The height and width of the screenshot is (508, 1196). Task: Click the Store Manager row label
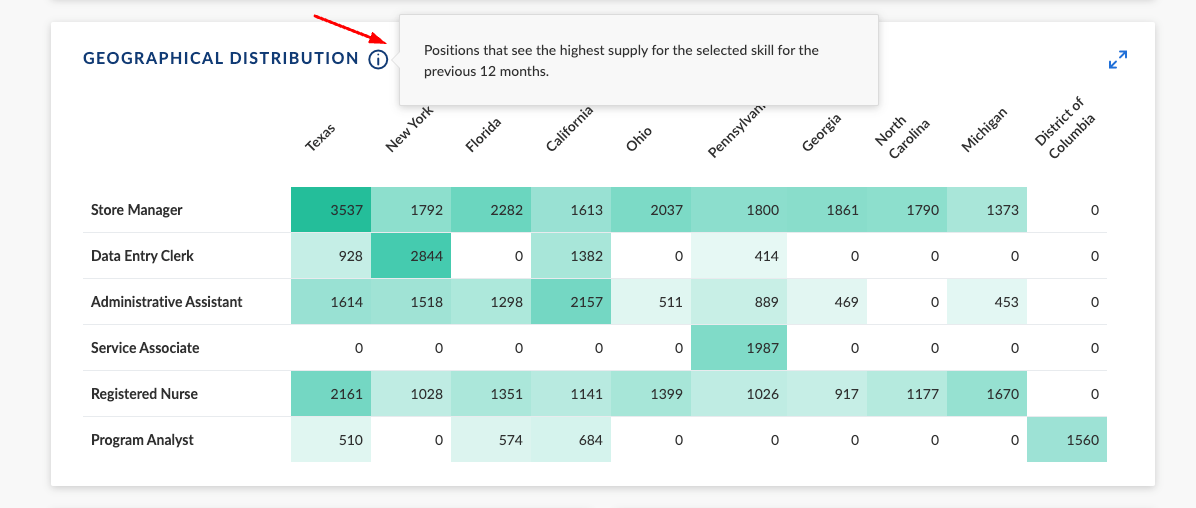(x=137, y=210)
